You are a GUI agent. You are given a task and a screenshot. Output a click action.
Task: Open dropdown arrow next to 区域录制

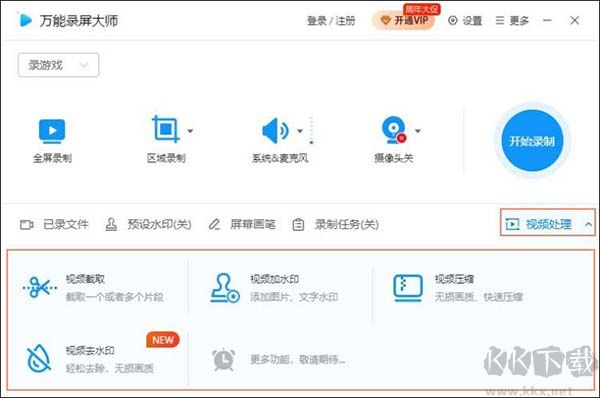190,131
